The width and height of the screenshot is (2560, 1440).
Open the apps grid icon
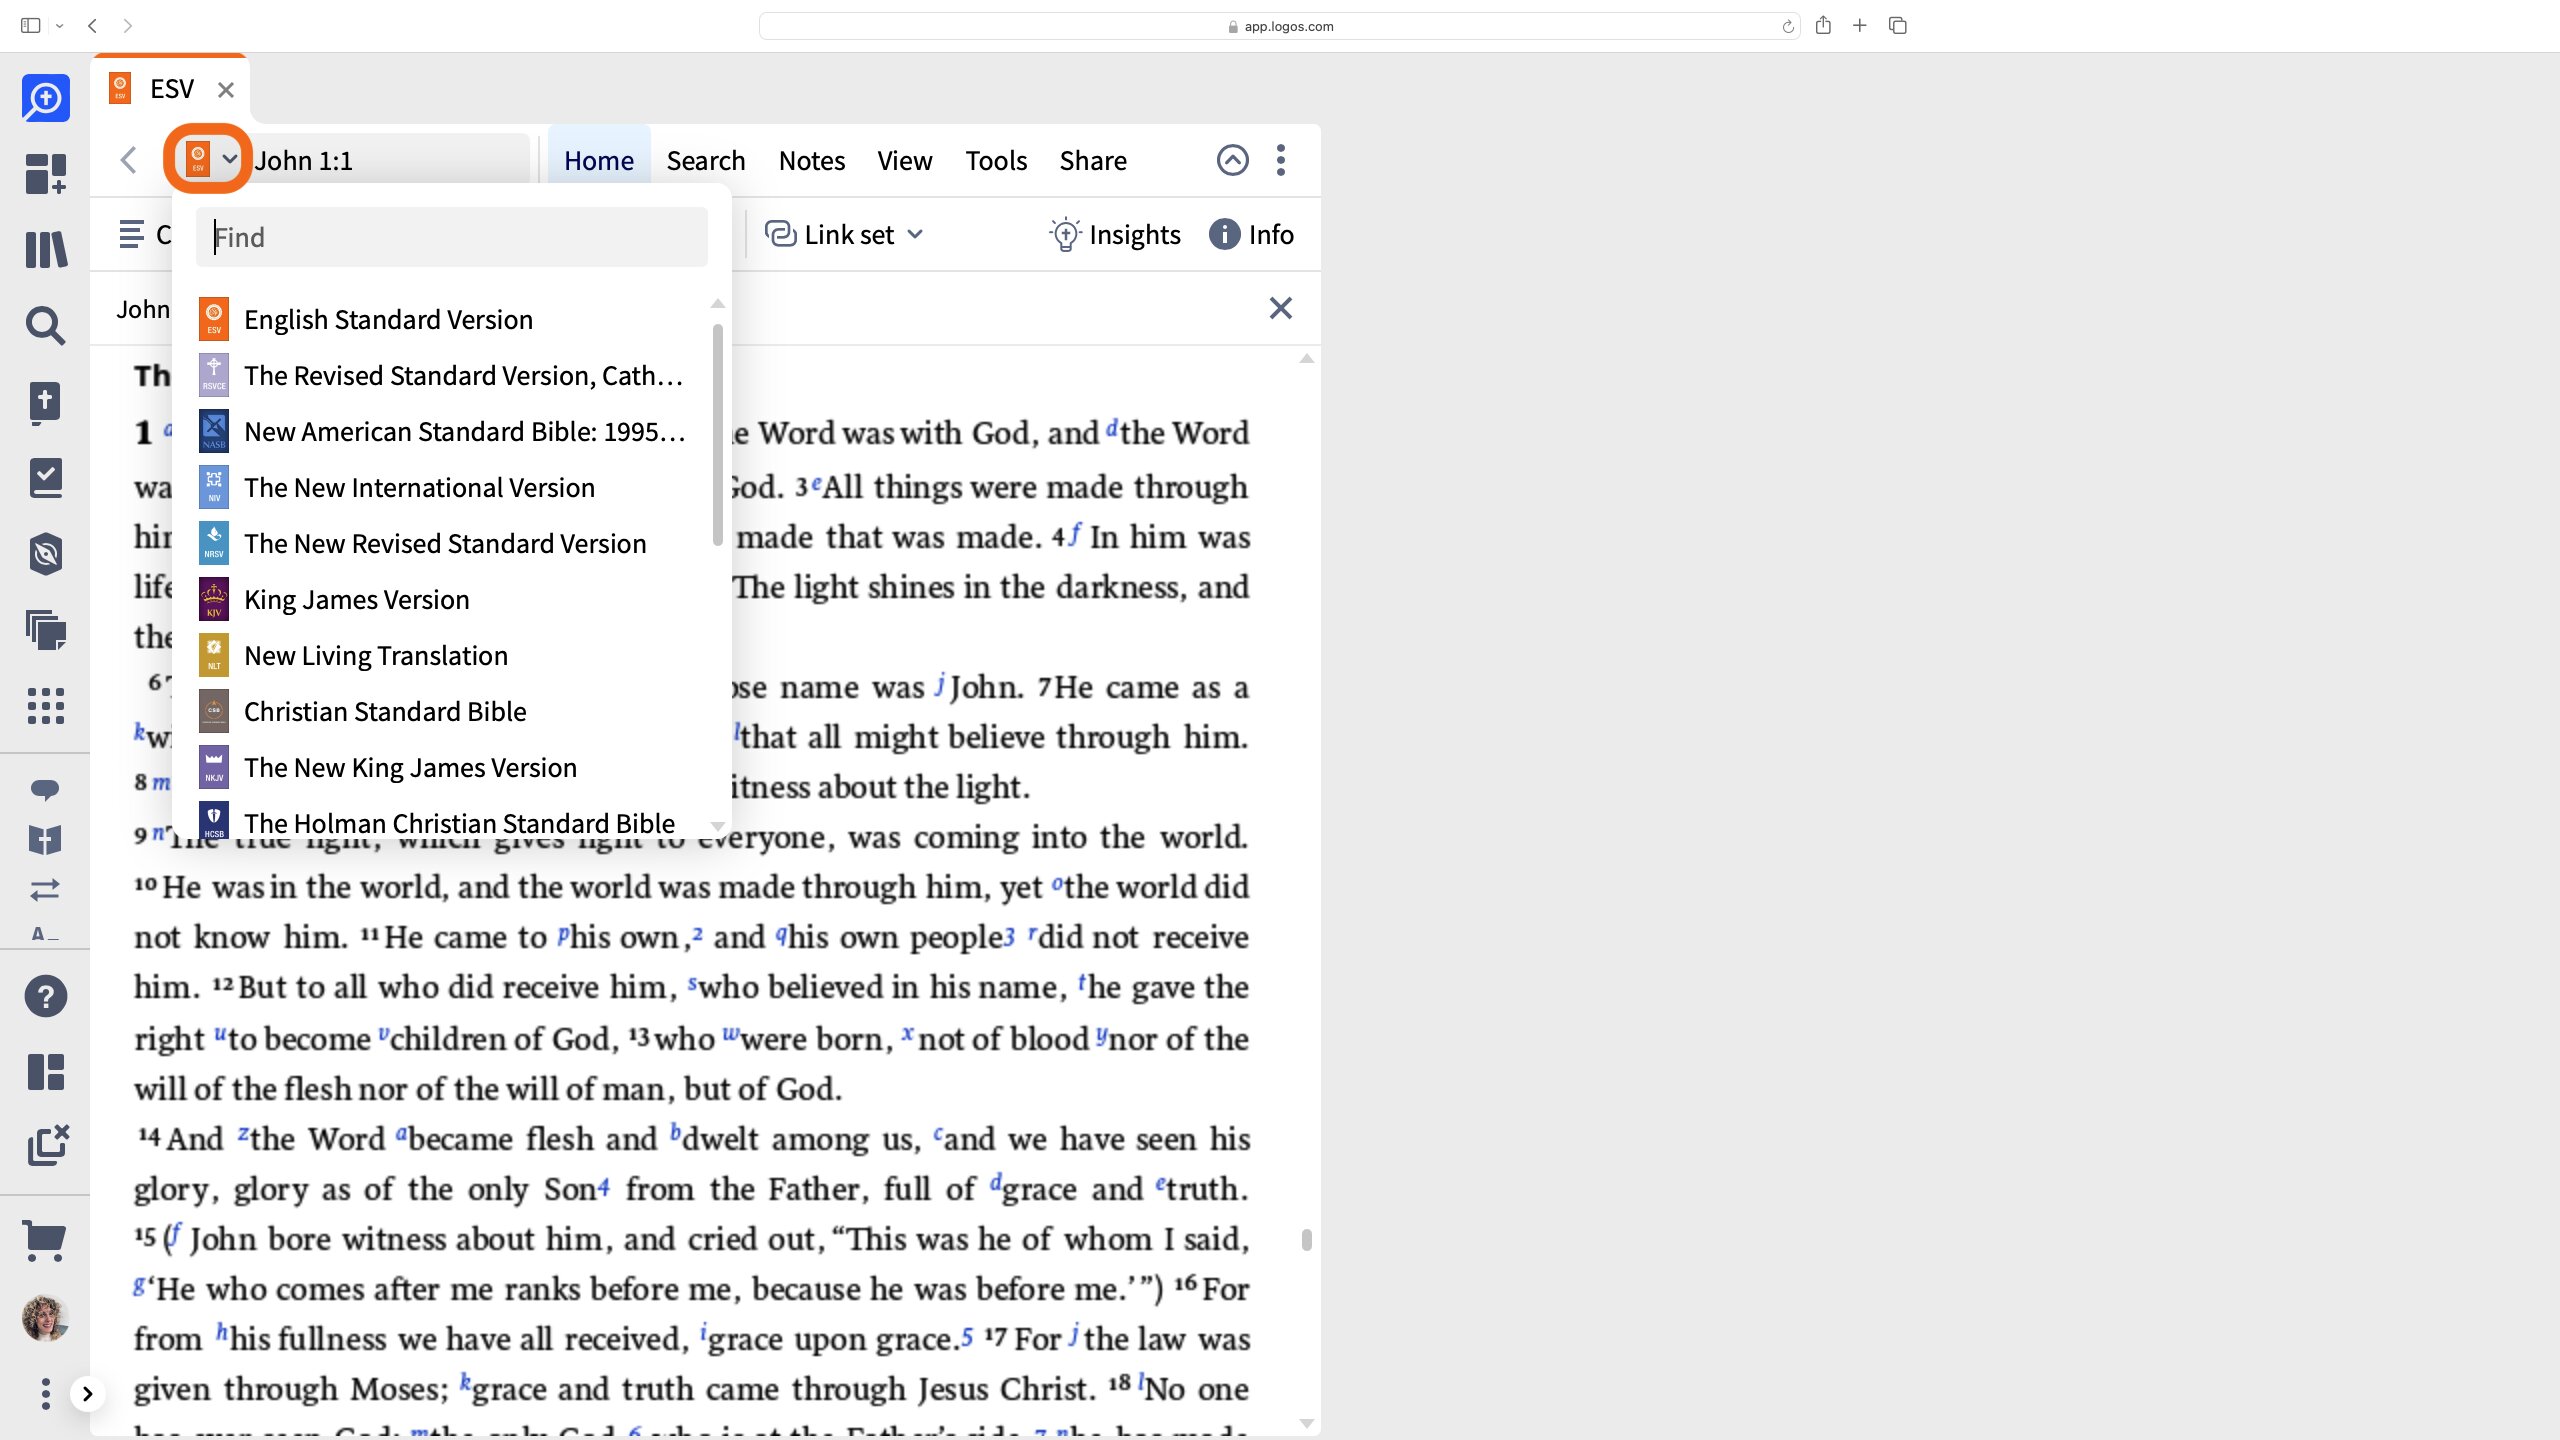(x=45, y=706)
